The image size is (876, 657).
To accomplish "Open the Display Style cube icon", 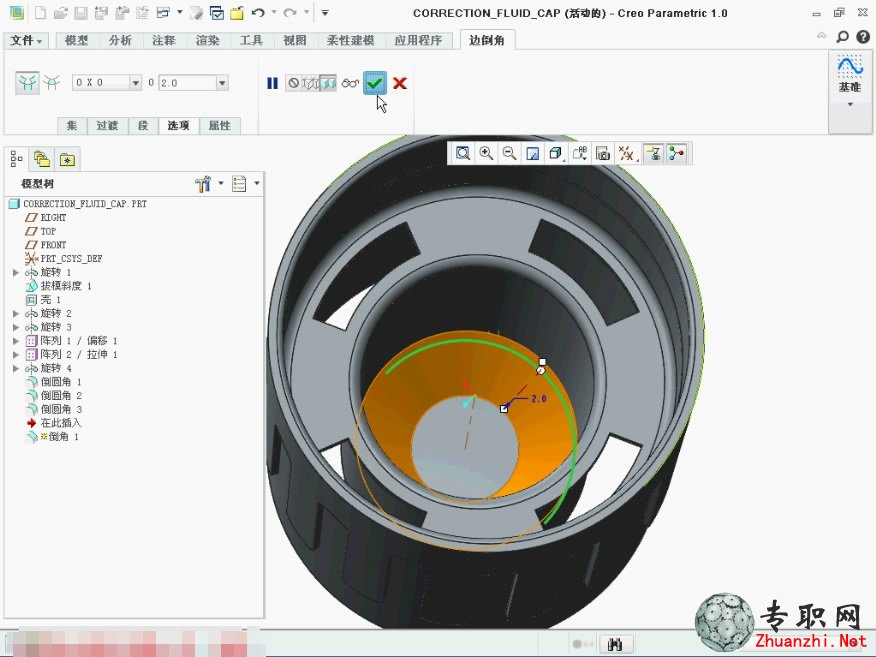I will [555, 153].
